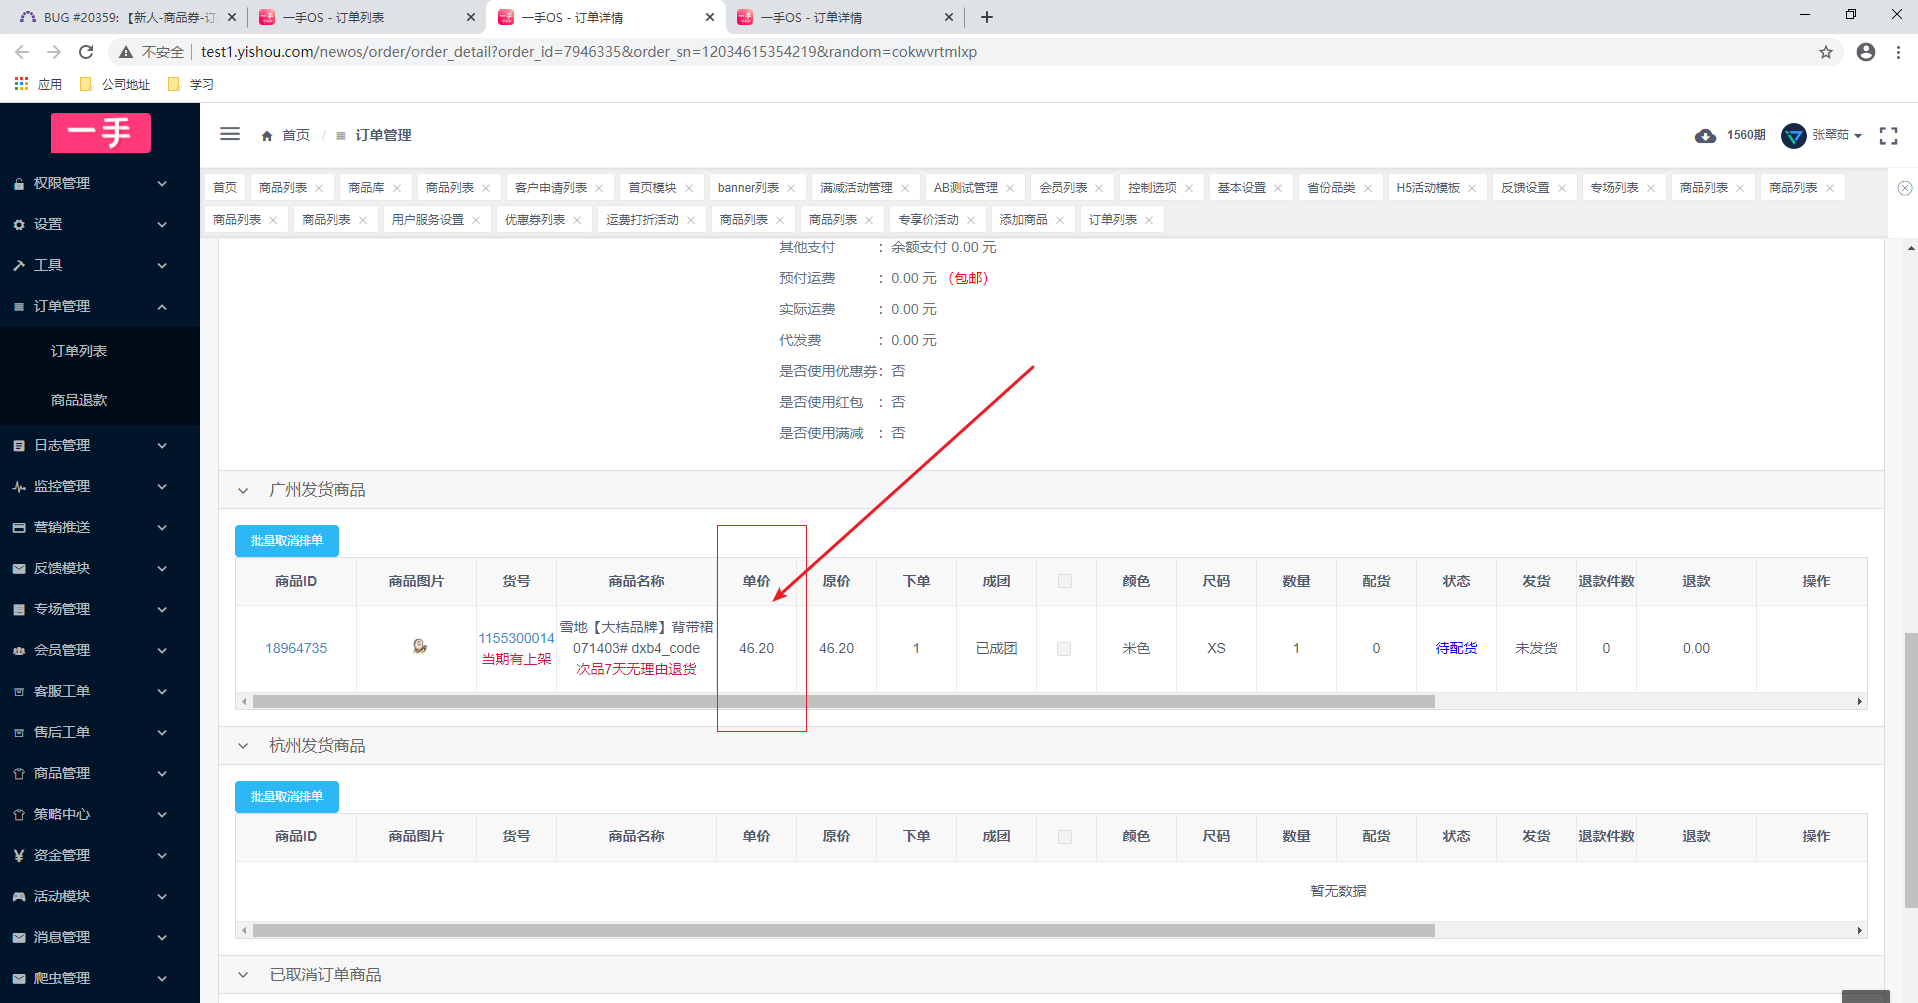This screenshot has width=1918, height=1003.
Task: Open 商品退款 in sidebar
Action: coord(79,400)
